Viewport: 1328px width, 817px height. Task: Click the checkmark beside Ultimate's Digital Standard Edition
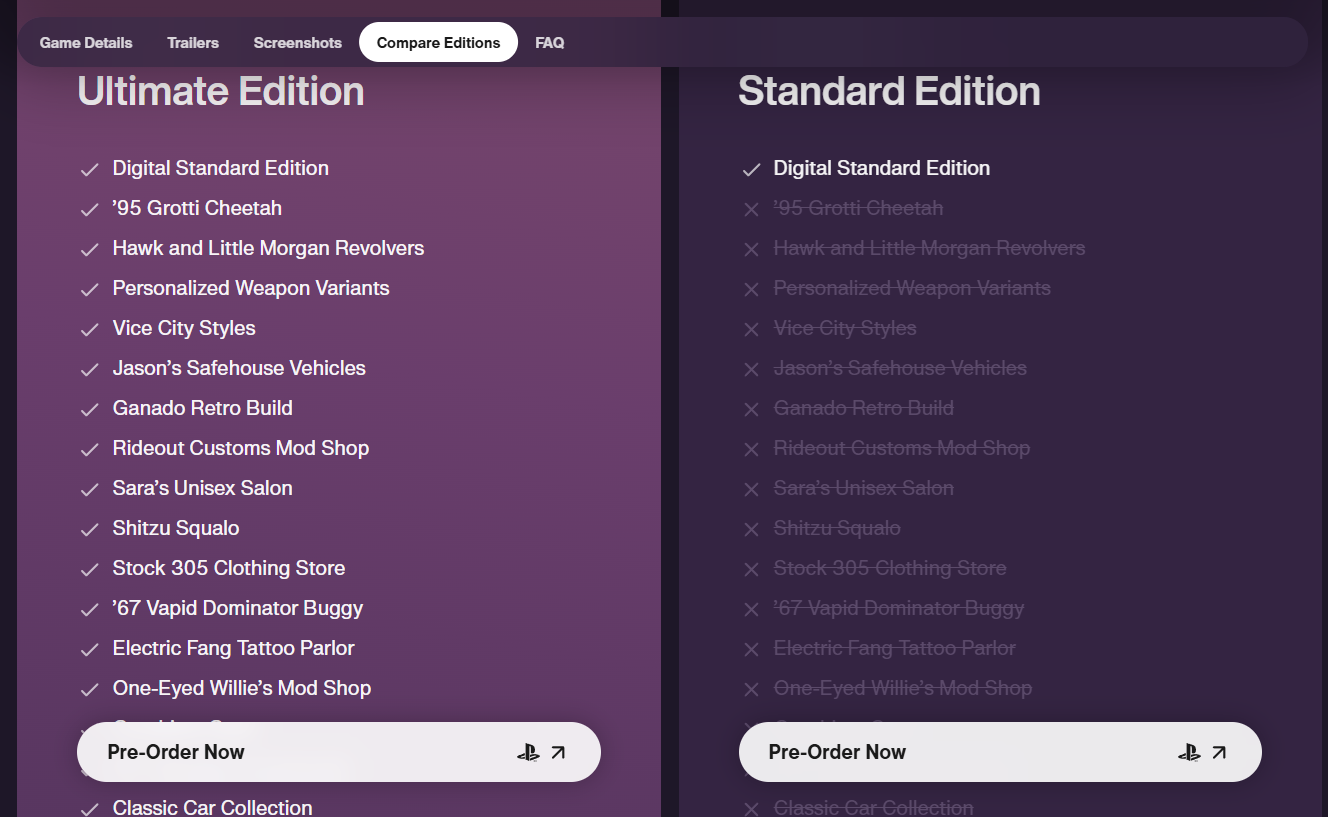coord(90,170)
